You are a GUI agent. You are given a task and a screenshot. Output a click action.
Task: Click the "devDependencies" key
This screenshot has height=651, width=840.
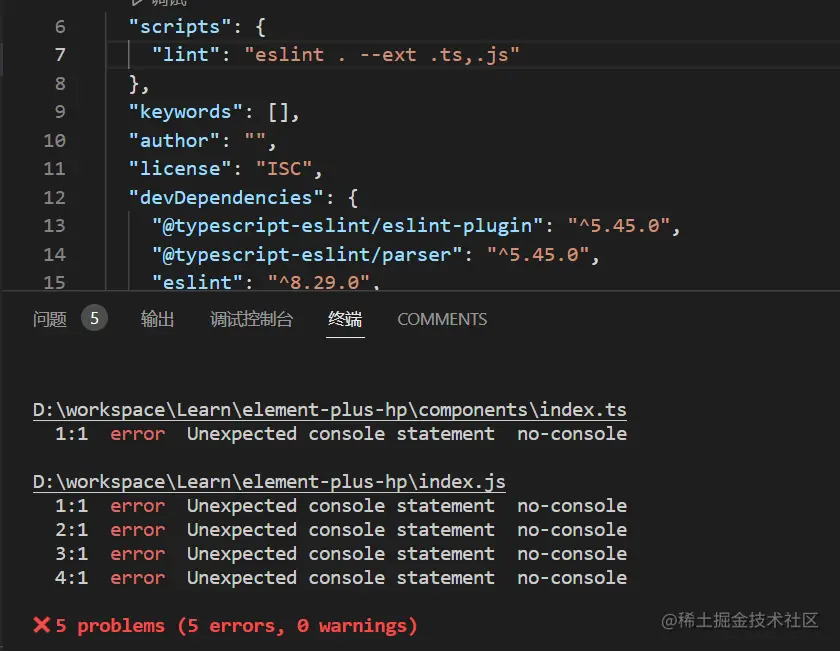pos(226,198)
